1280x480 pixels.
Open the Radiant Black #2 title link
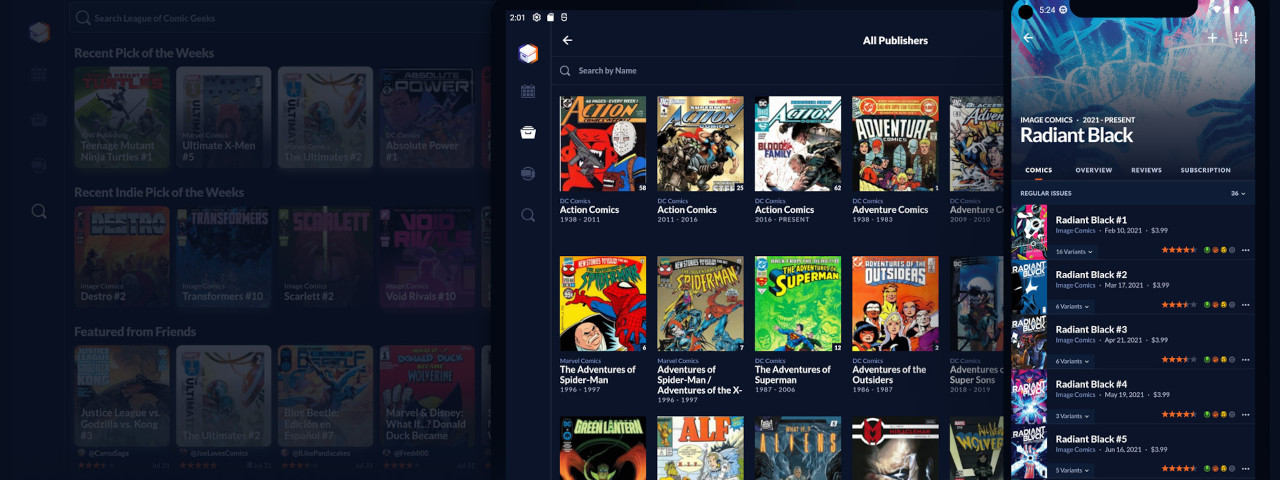tap(1091, 274)
